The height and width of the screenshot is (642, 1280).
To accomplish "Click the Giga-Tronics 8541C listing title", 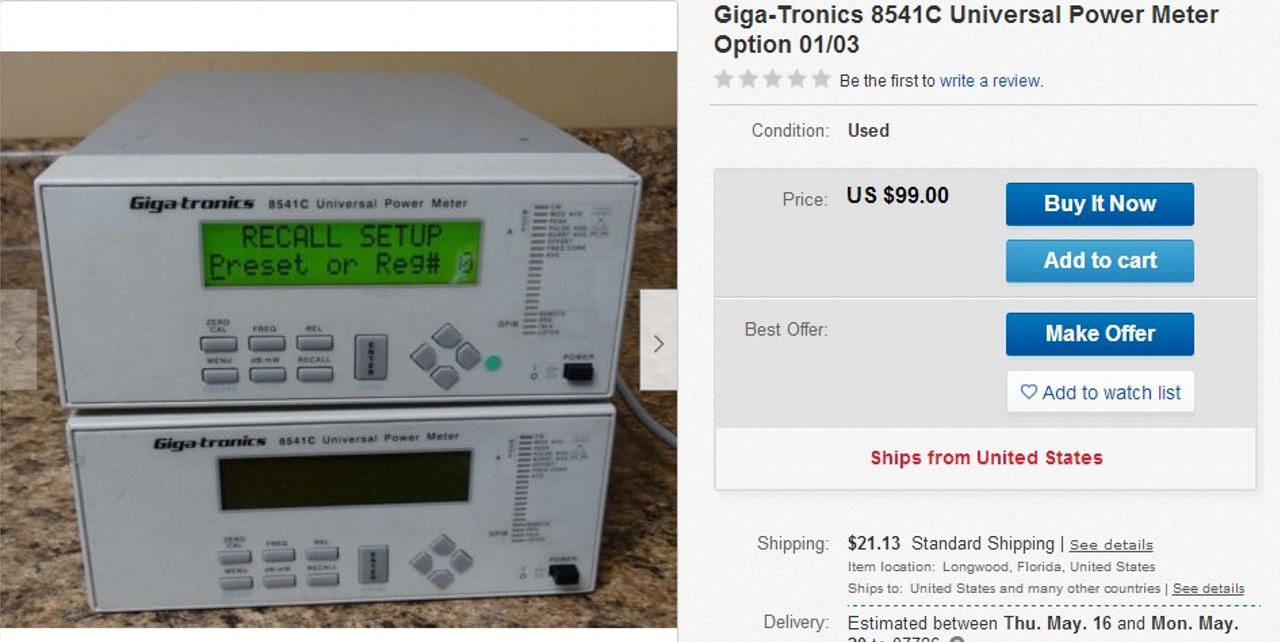I will [966, 30].
